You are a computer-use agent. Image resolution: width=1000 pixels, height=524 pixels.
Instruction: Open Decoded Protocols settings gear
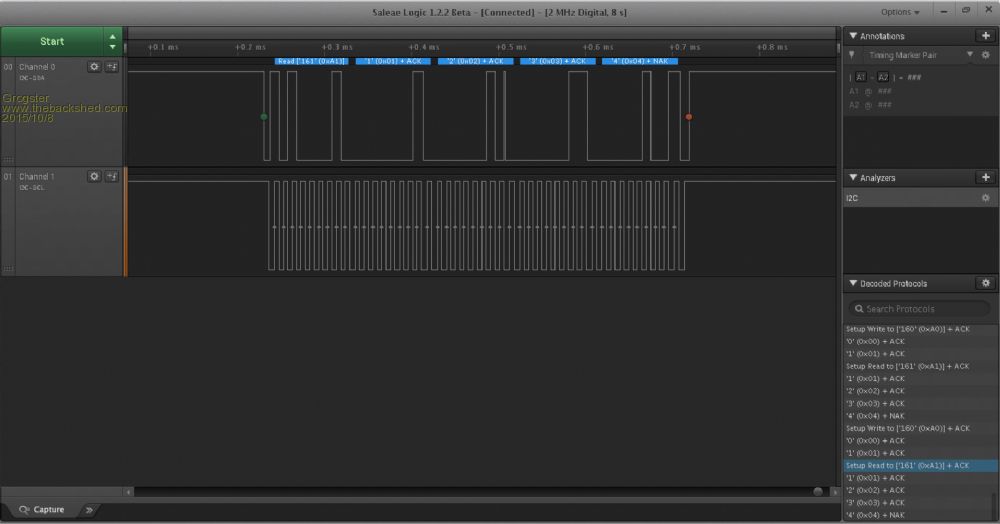(985, 284)
